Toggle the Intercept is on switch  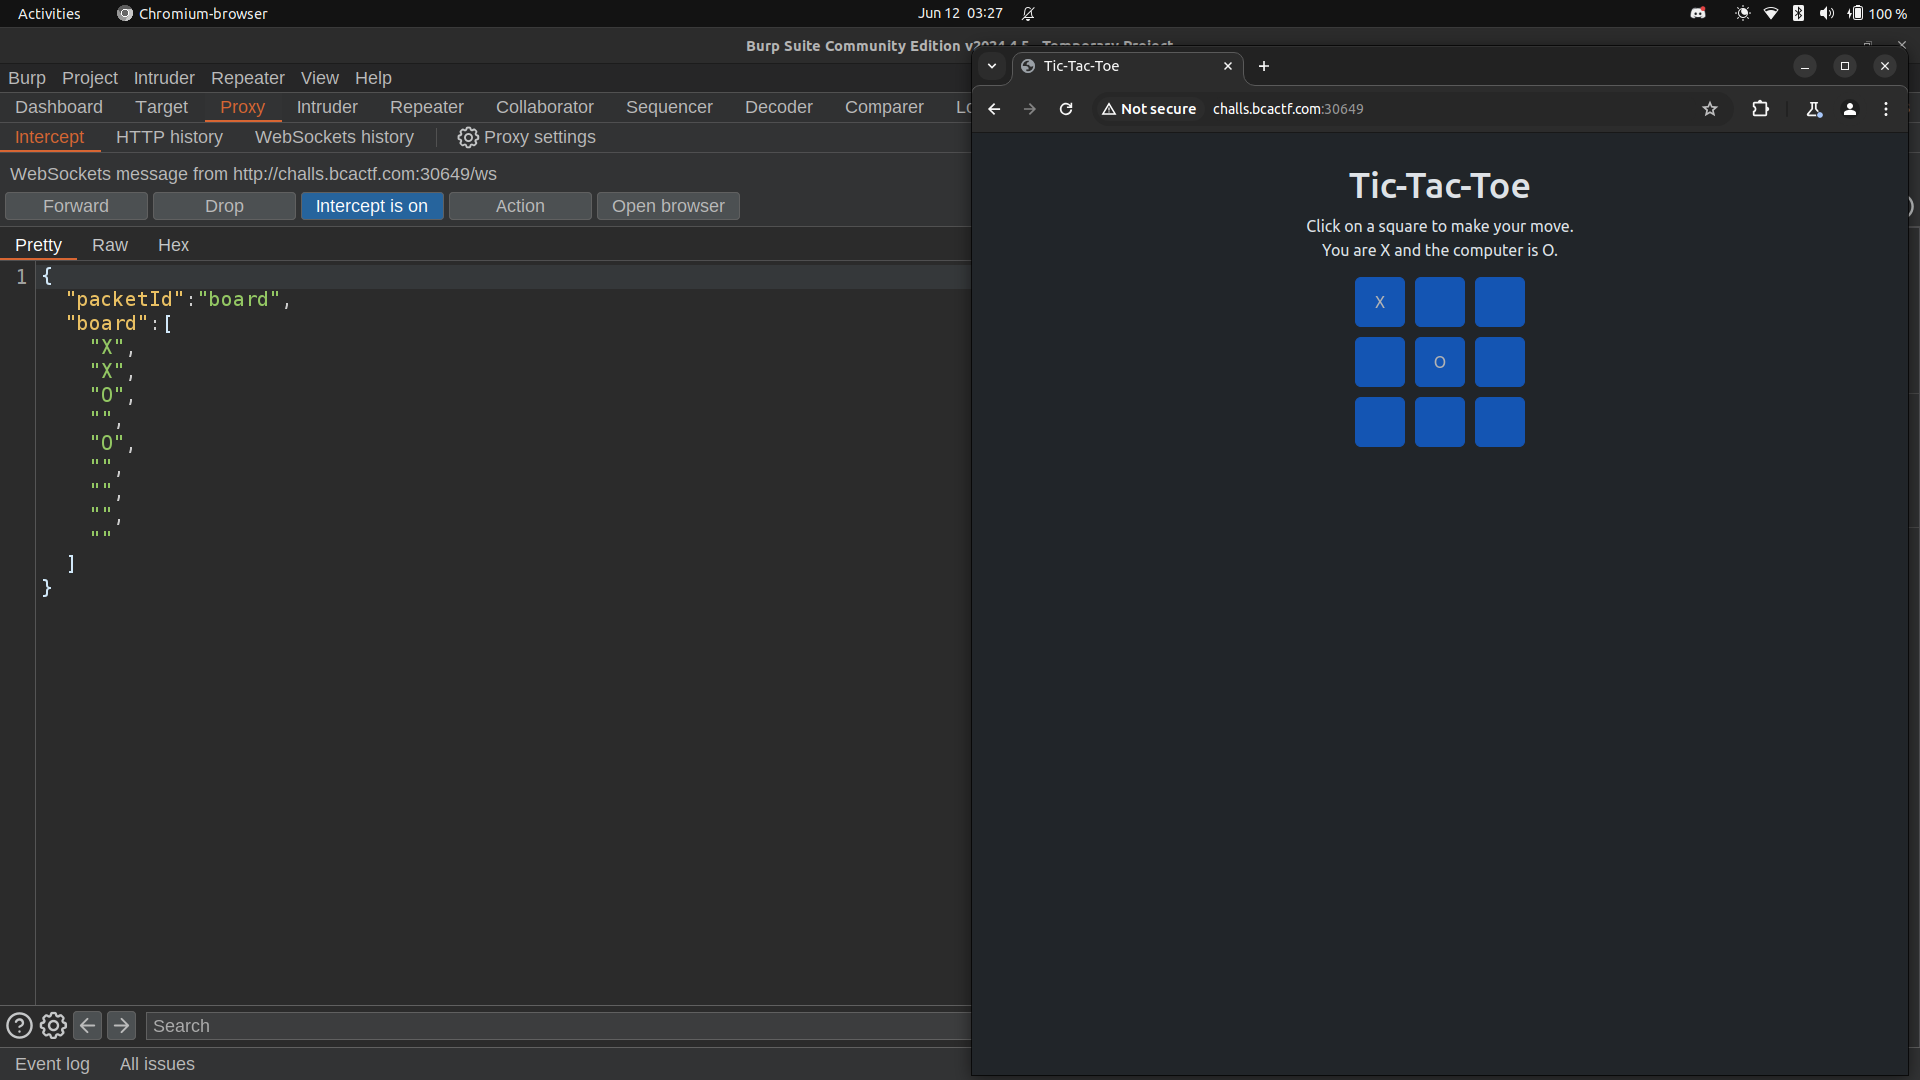372,206
